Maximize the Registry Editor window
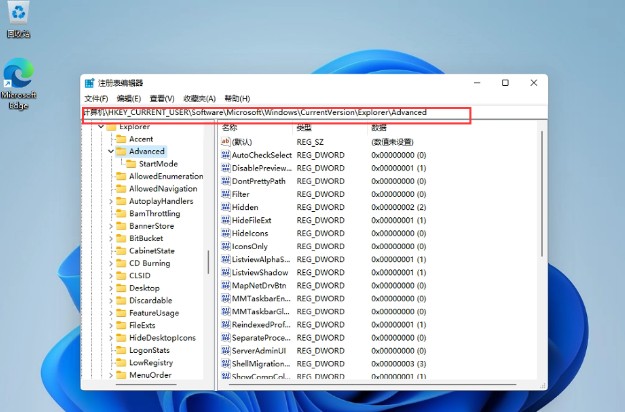 click(x=505, y=83)
